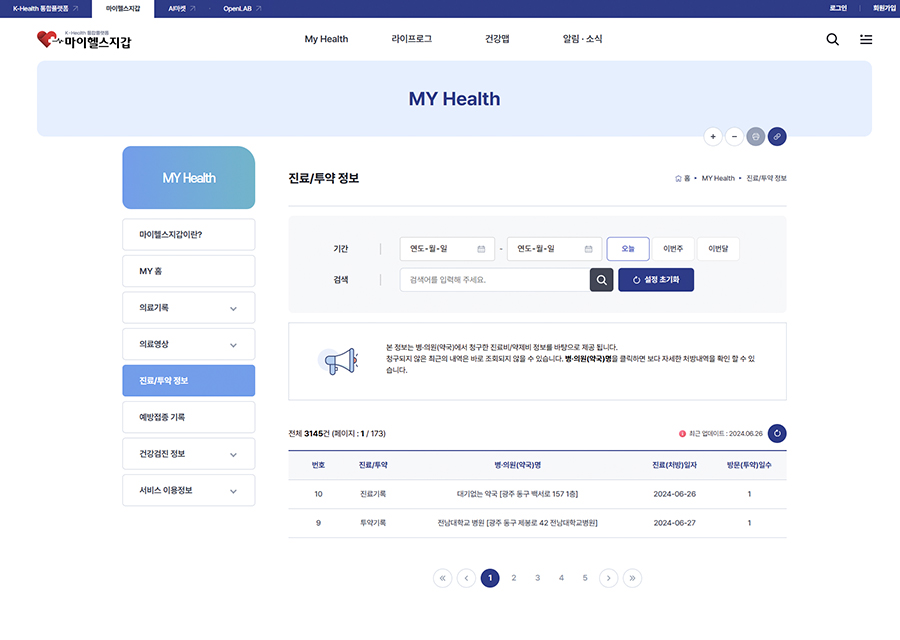Viewport: 900px width, 640px height.
Task: Click the magnifier search icon in header
Action: click(x=832, y=40)
